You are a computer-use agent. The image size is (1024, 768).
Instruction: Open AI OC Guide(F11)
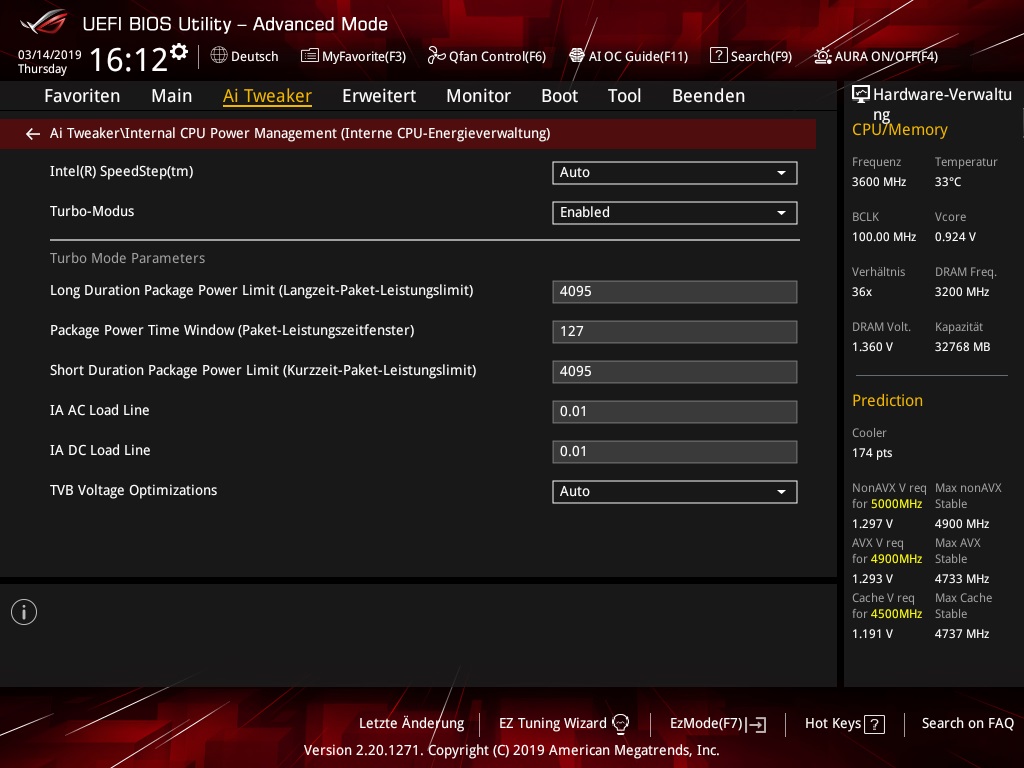pos(638,56)
